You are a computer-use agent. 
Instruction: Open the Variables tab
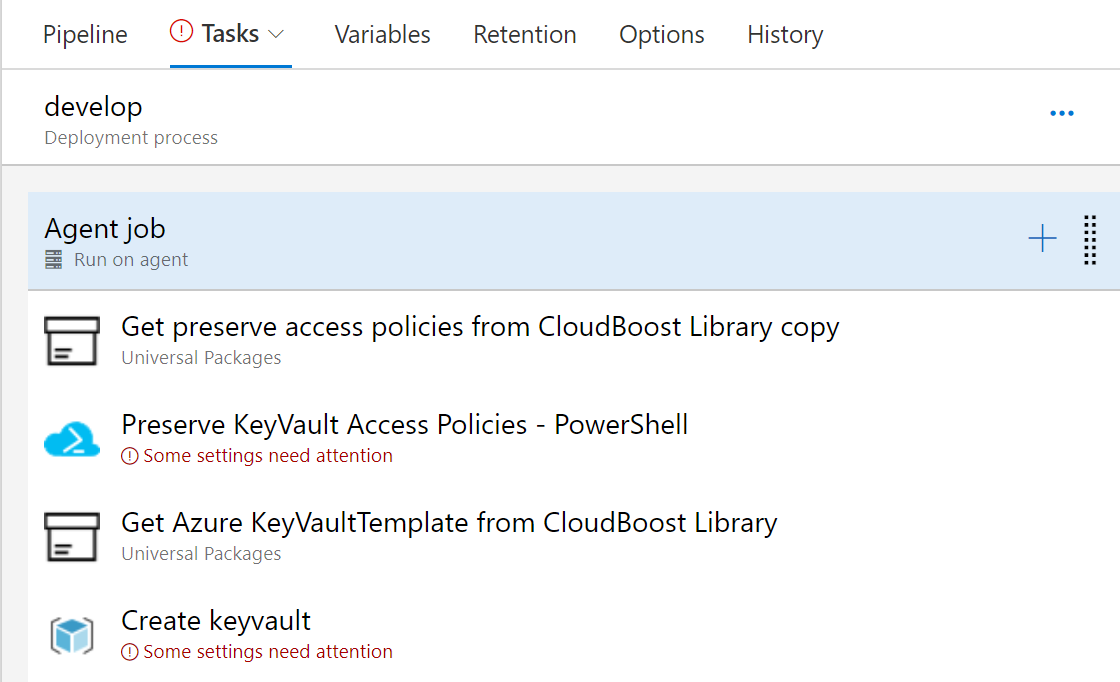[382, 35]
